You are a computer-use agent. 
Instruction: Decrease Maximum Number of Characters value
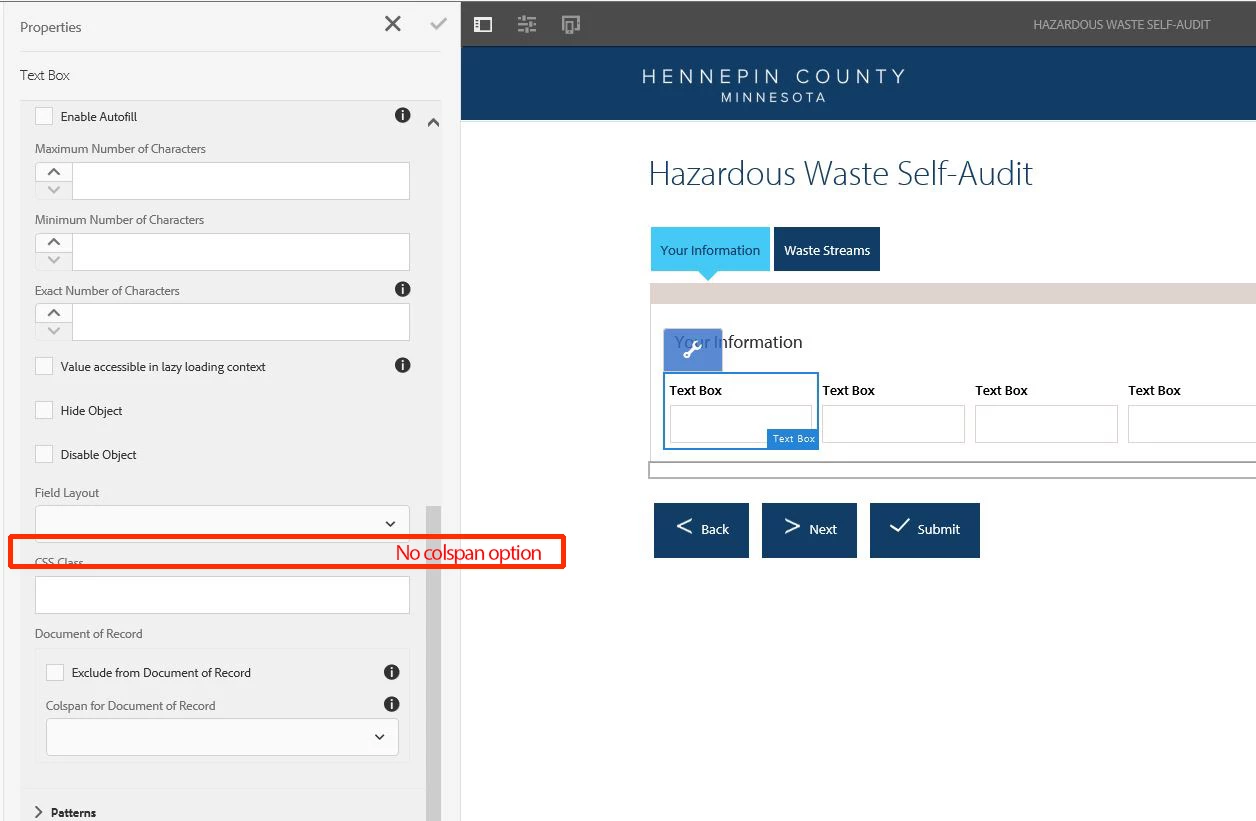[54, 190]
